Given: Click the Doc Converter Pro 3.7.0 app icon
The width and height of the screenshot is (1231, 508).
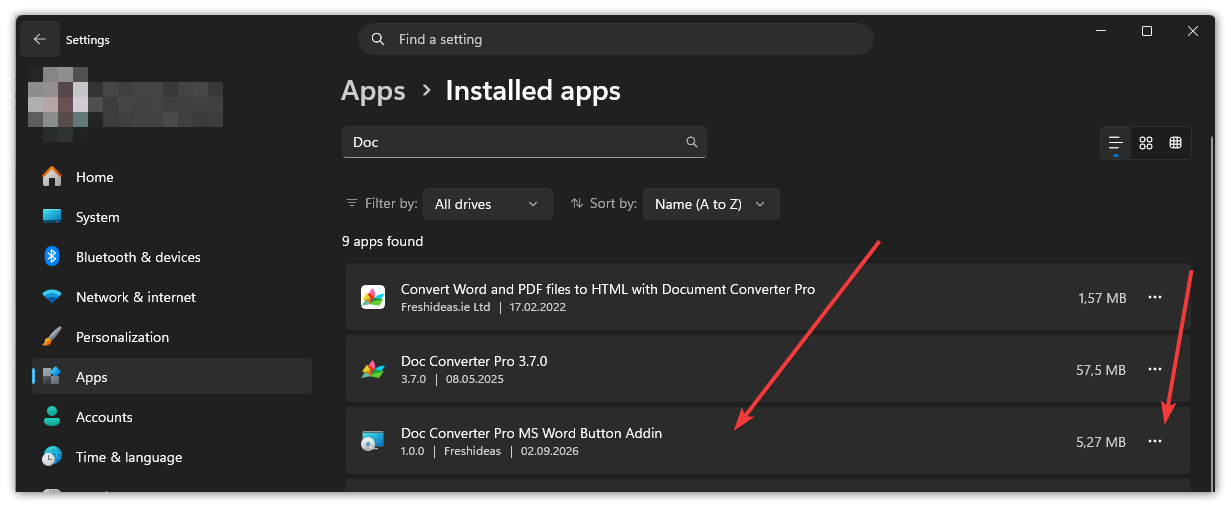Looking at the screenshot, I should coord(373,369).
